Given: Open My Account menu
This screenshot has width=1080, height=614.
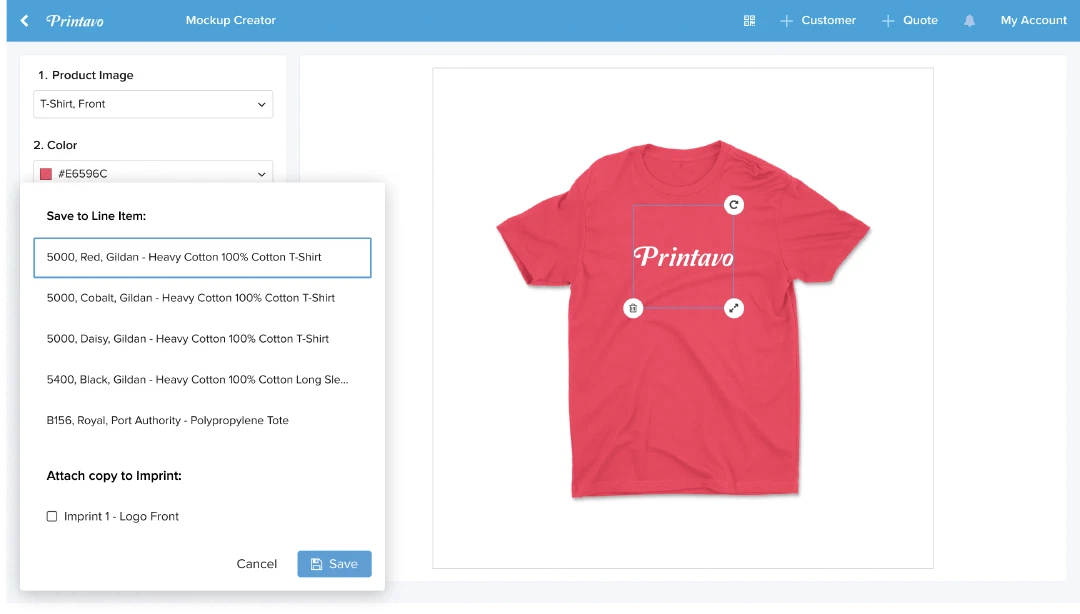Looking at the screenshot, I should pos(1033,20).
